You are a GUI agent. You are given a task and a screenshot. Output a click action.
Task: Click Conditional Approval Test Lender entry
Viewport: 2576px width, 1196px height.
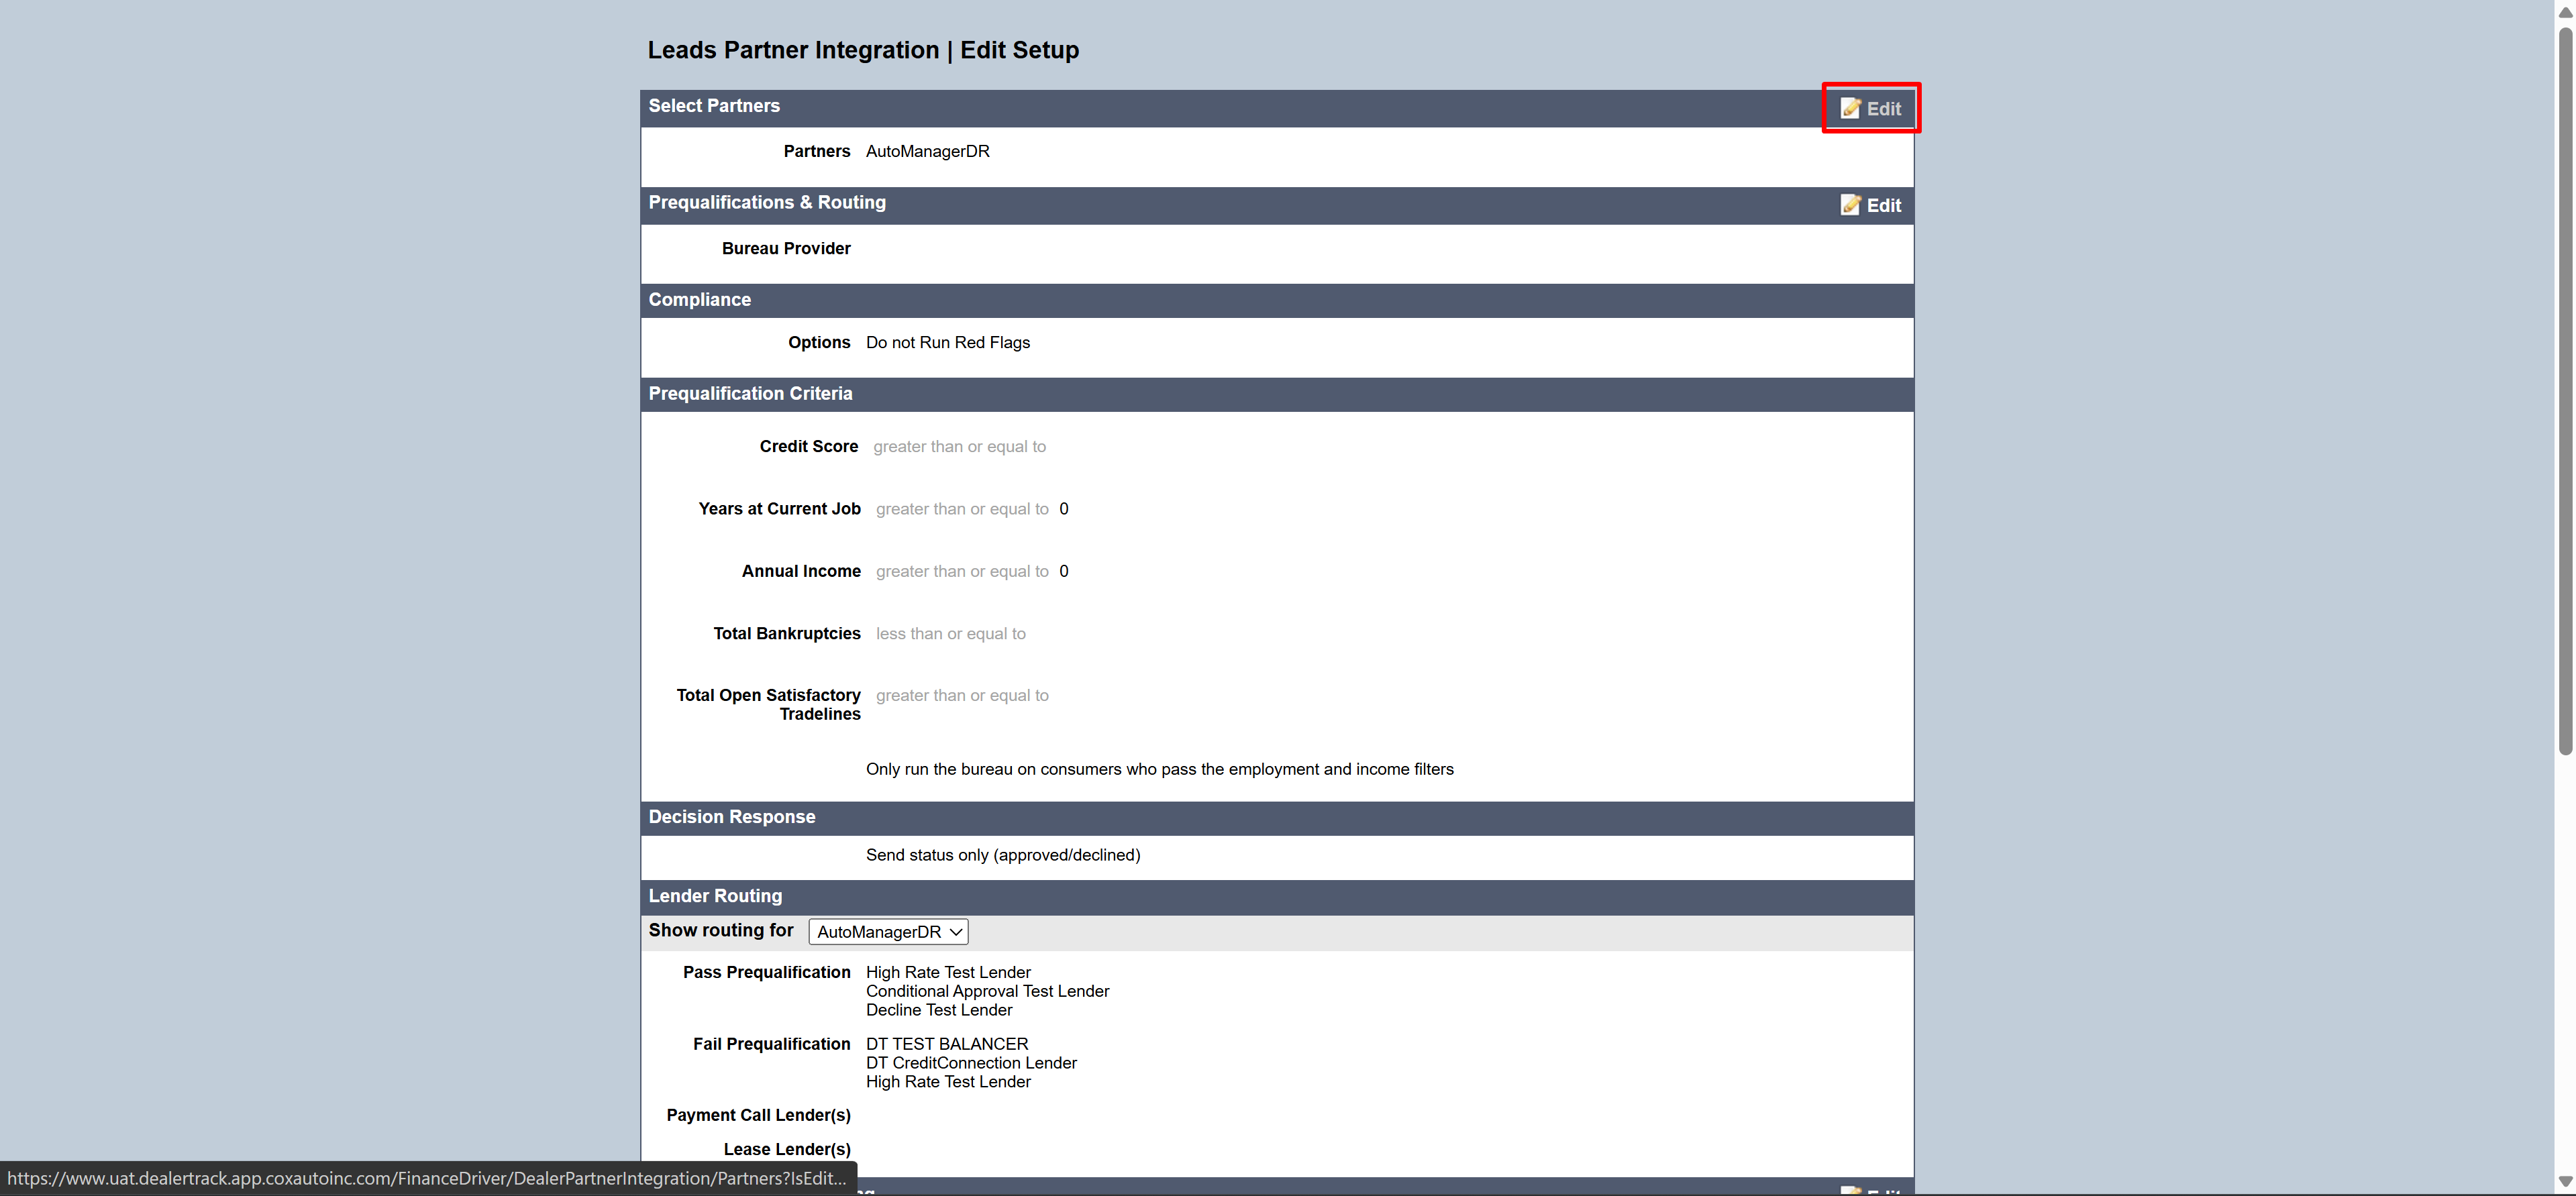pyautogui.click(x=987, y=991)
